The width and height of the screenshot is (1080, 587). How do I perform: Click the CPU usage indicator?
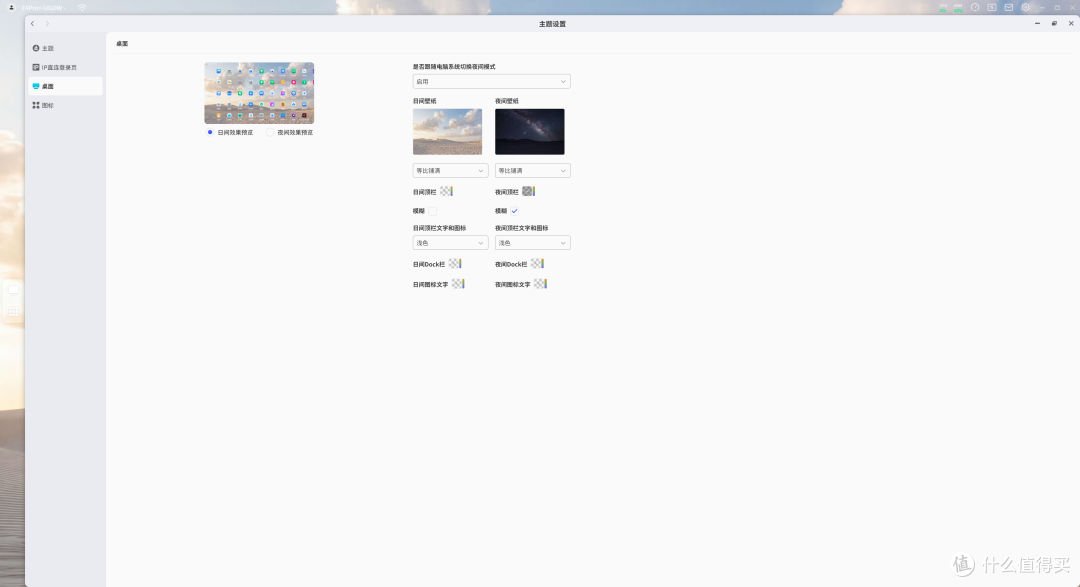(942, 8)
